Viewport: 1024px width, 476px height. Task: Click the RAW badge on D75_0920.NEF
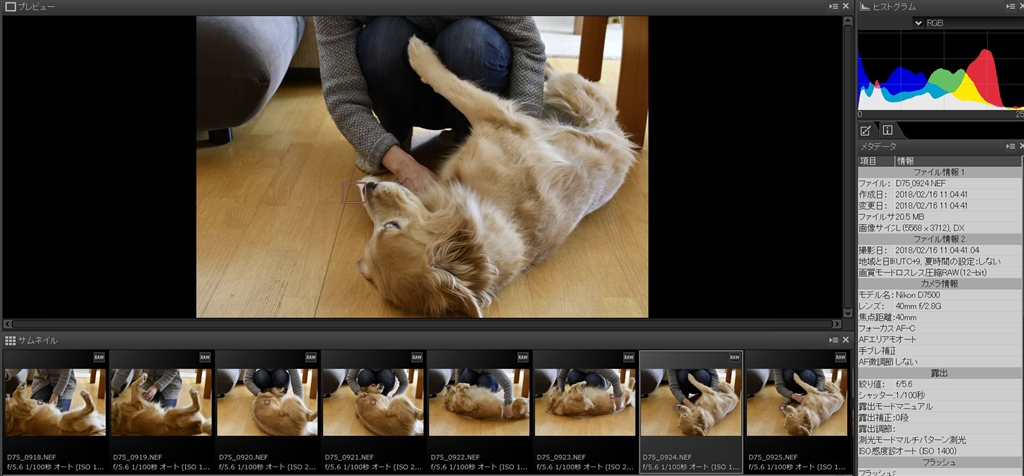(311, 357)
